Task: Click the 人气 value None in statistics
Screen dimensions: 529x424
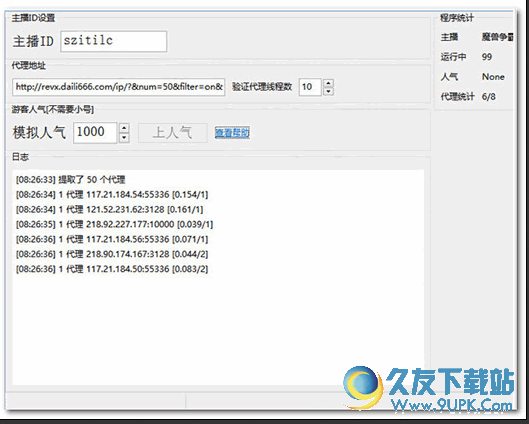Action: click(493, 77)
